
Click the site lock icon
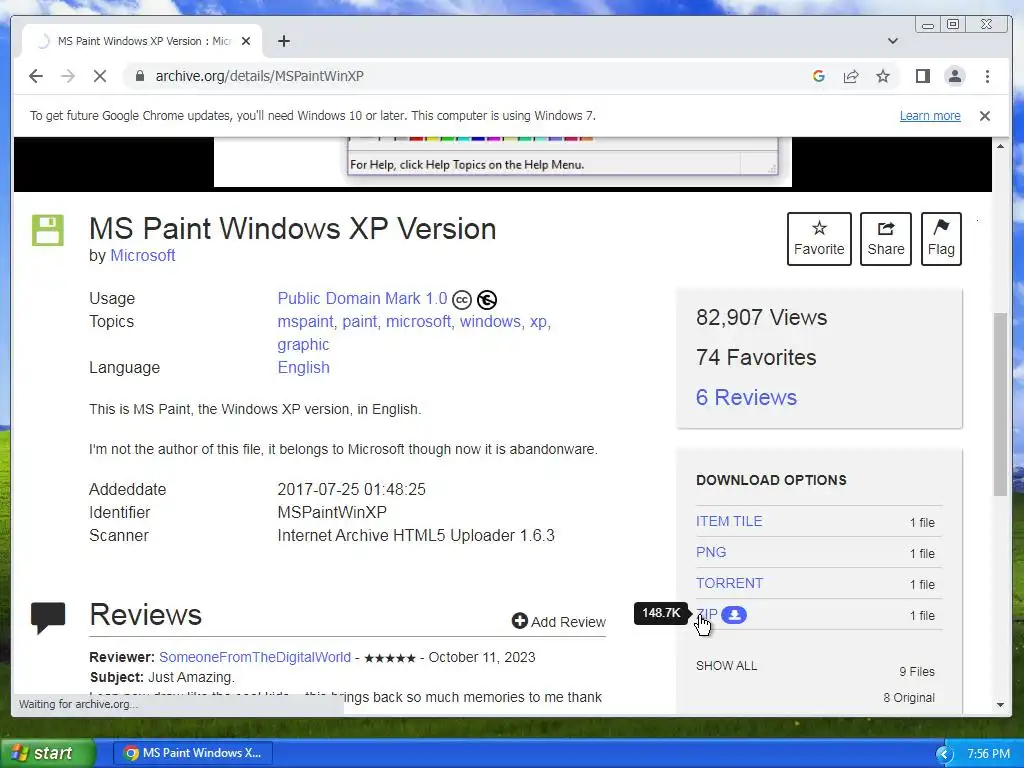tap(139, 76)
